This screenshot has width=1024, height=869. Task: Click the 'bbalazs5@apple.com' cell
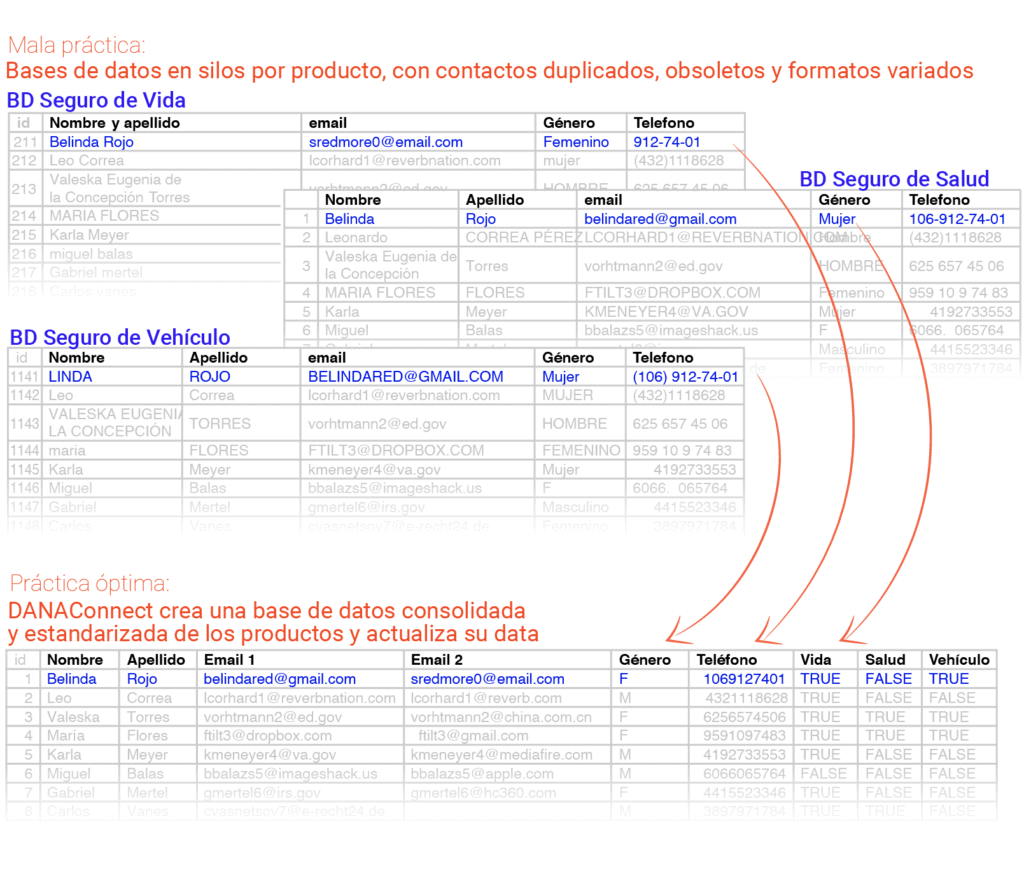pos(482,773)
